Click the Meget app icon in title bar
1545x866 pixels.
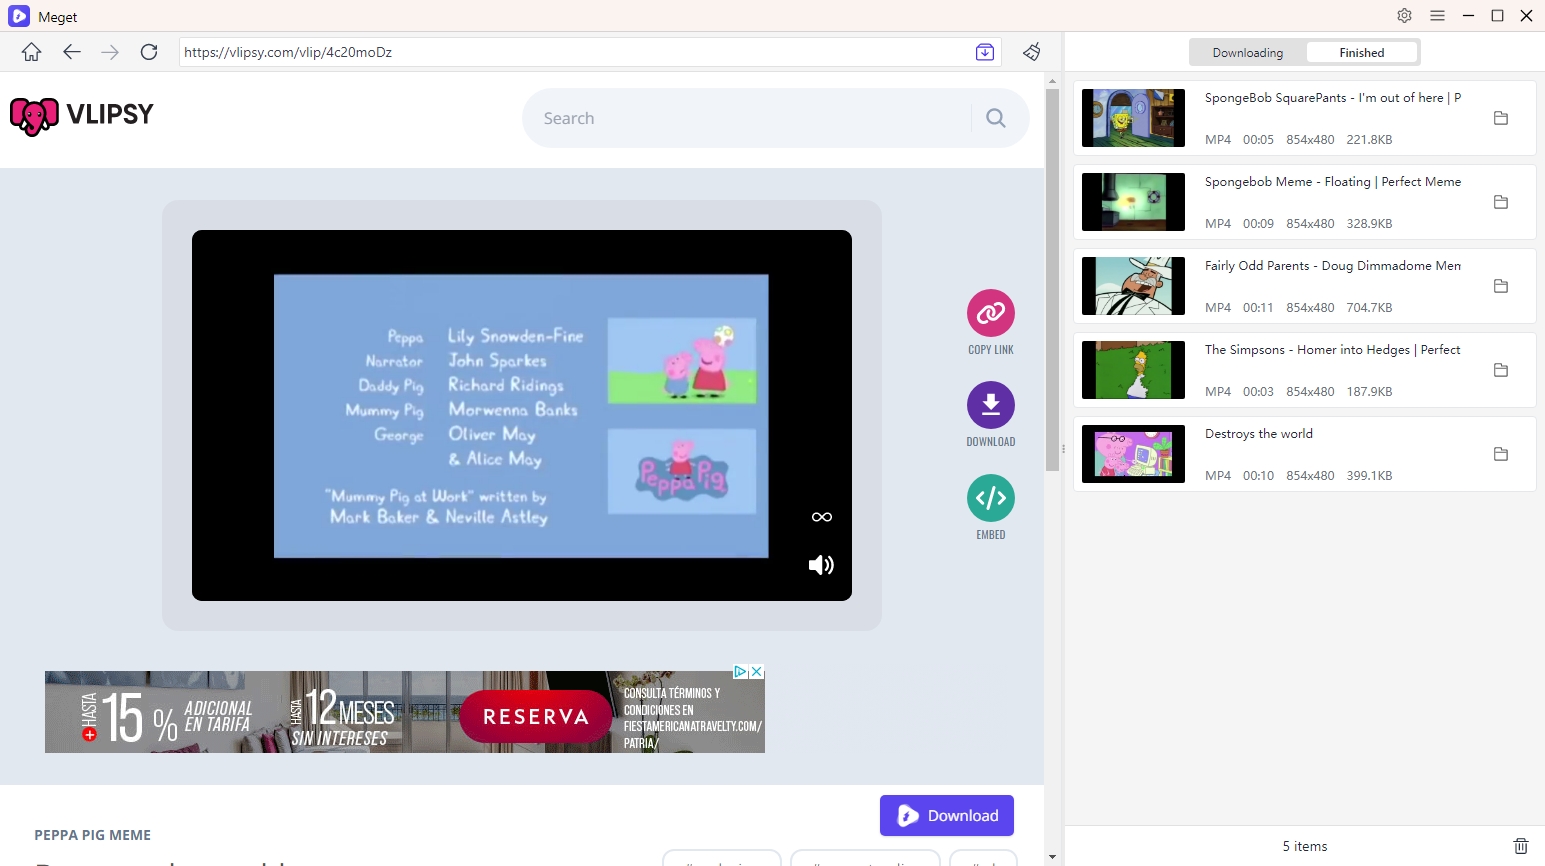[x=18, y=16]
